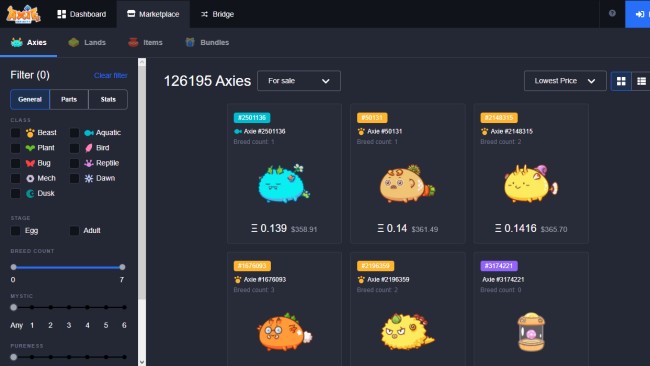This screenshot has width=650, height=366.
Task: Click the Dusk moon class icon
Action: pyautogui.click(x=30, y=193)
